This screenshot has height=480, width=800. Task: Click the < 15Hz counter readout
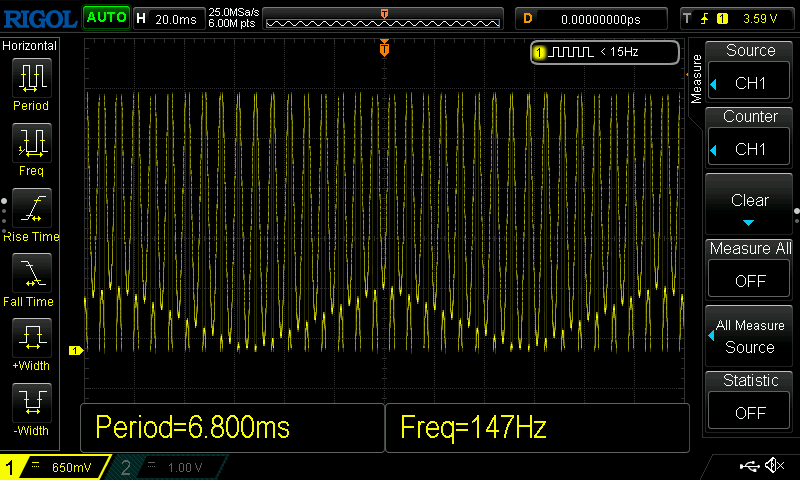click(x=619, y=52)
